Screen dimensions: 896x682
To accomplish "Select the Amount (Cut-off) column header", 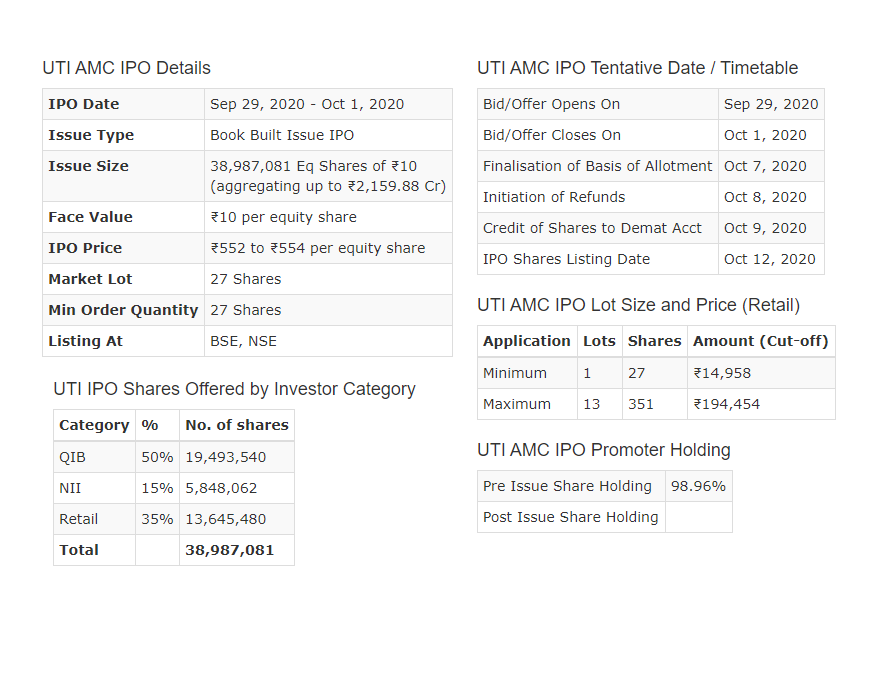I will click(x=760, y=341).
